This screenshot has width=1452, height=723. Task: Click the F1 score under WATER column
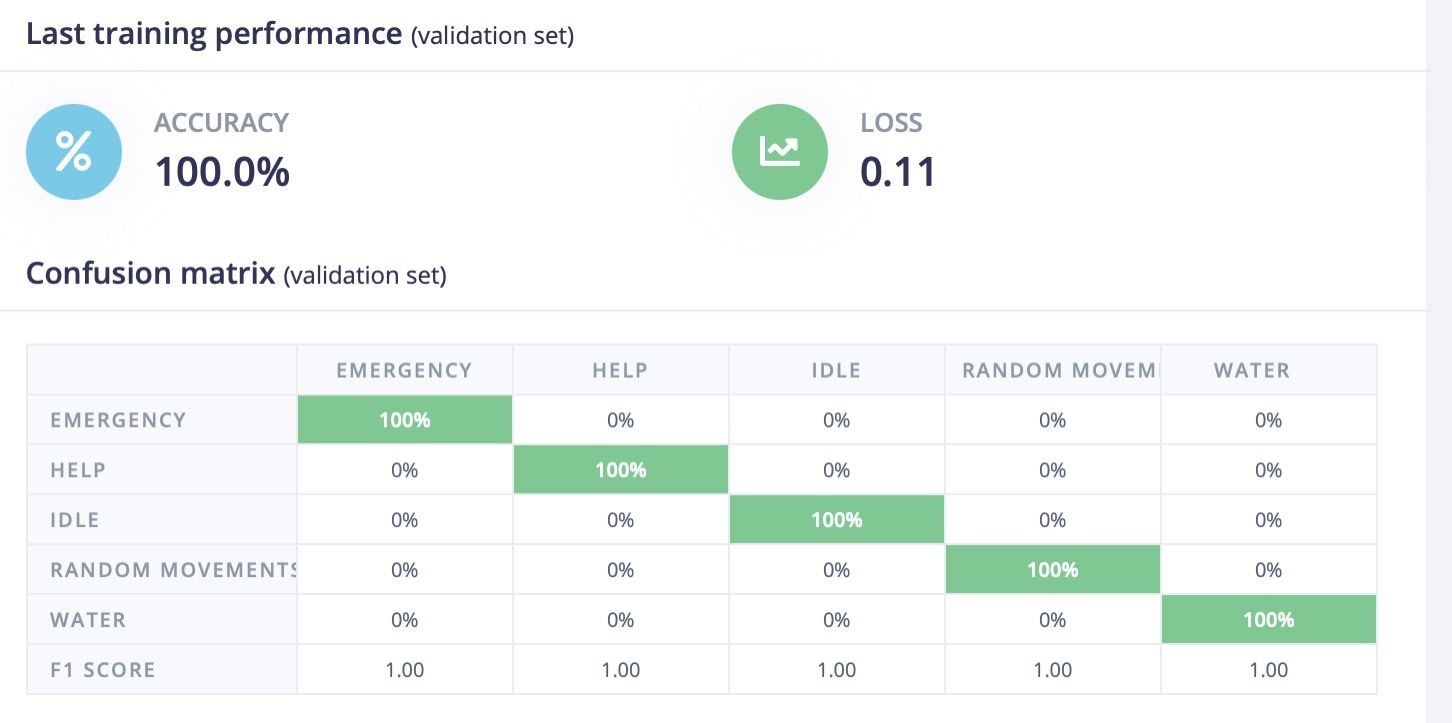tap(1269, 670)
